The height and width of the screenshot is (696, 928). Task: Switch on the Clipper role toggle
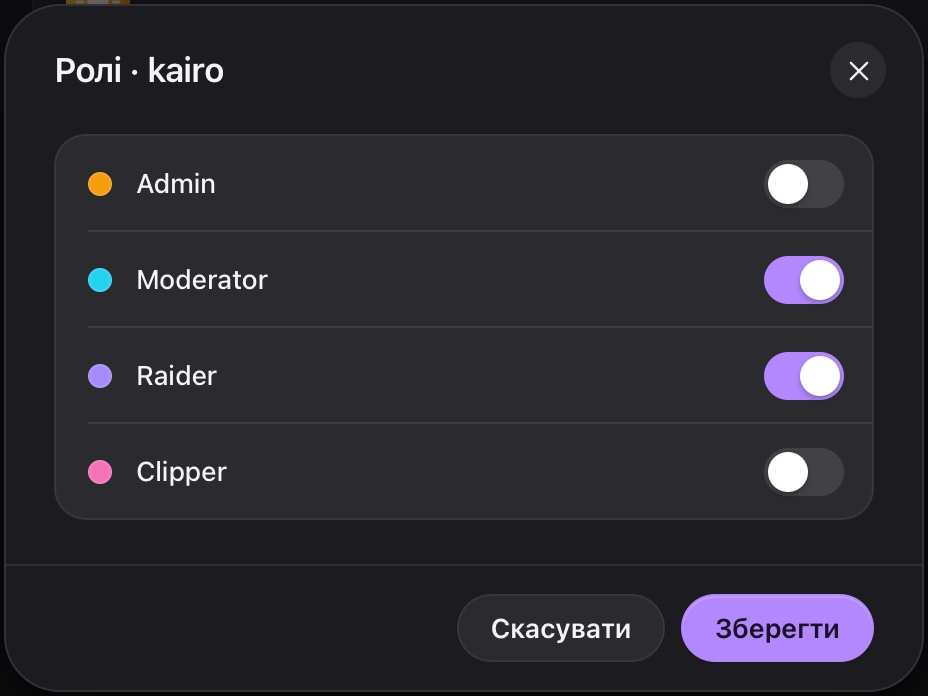tap(804, 472)
